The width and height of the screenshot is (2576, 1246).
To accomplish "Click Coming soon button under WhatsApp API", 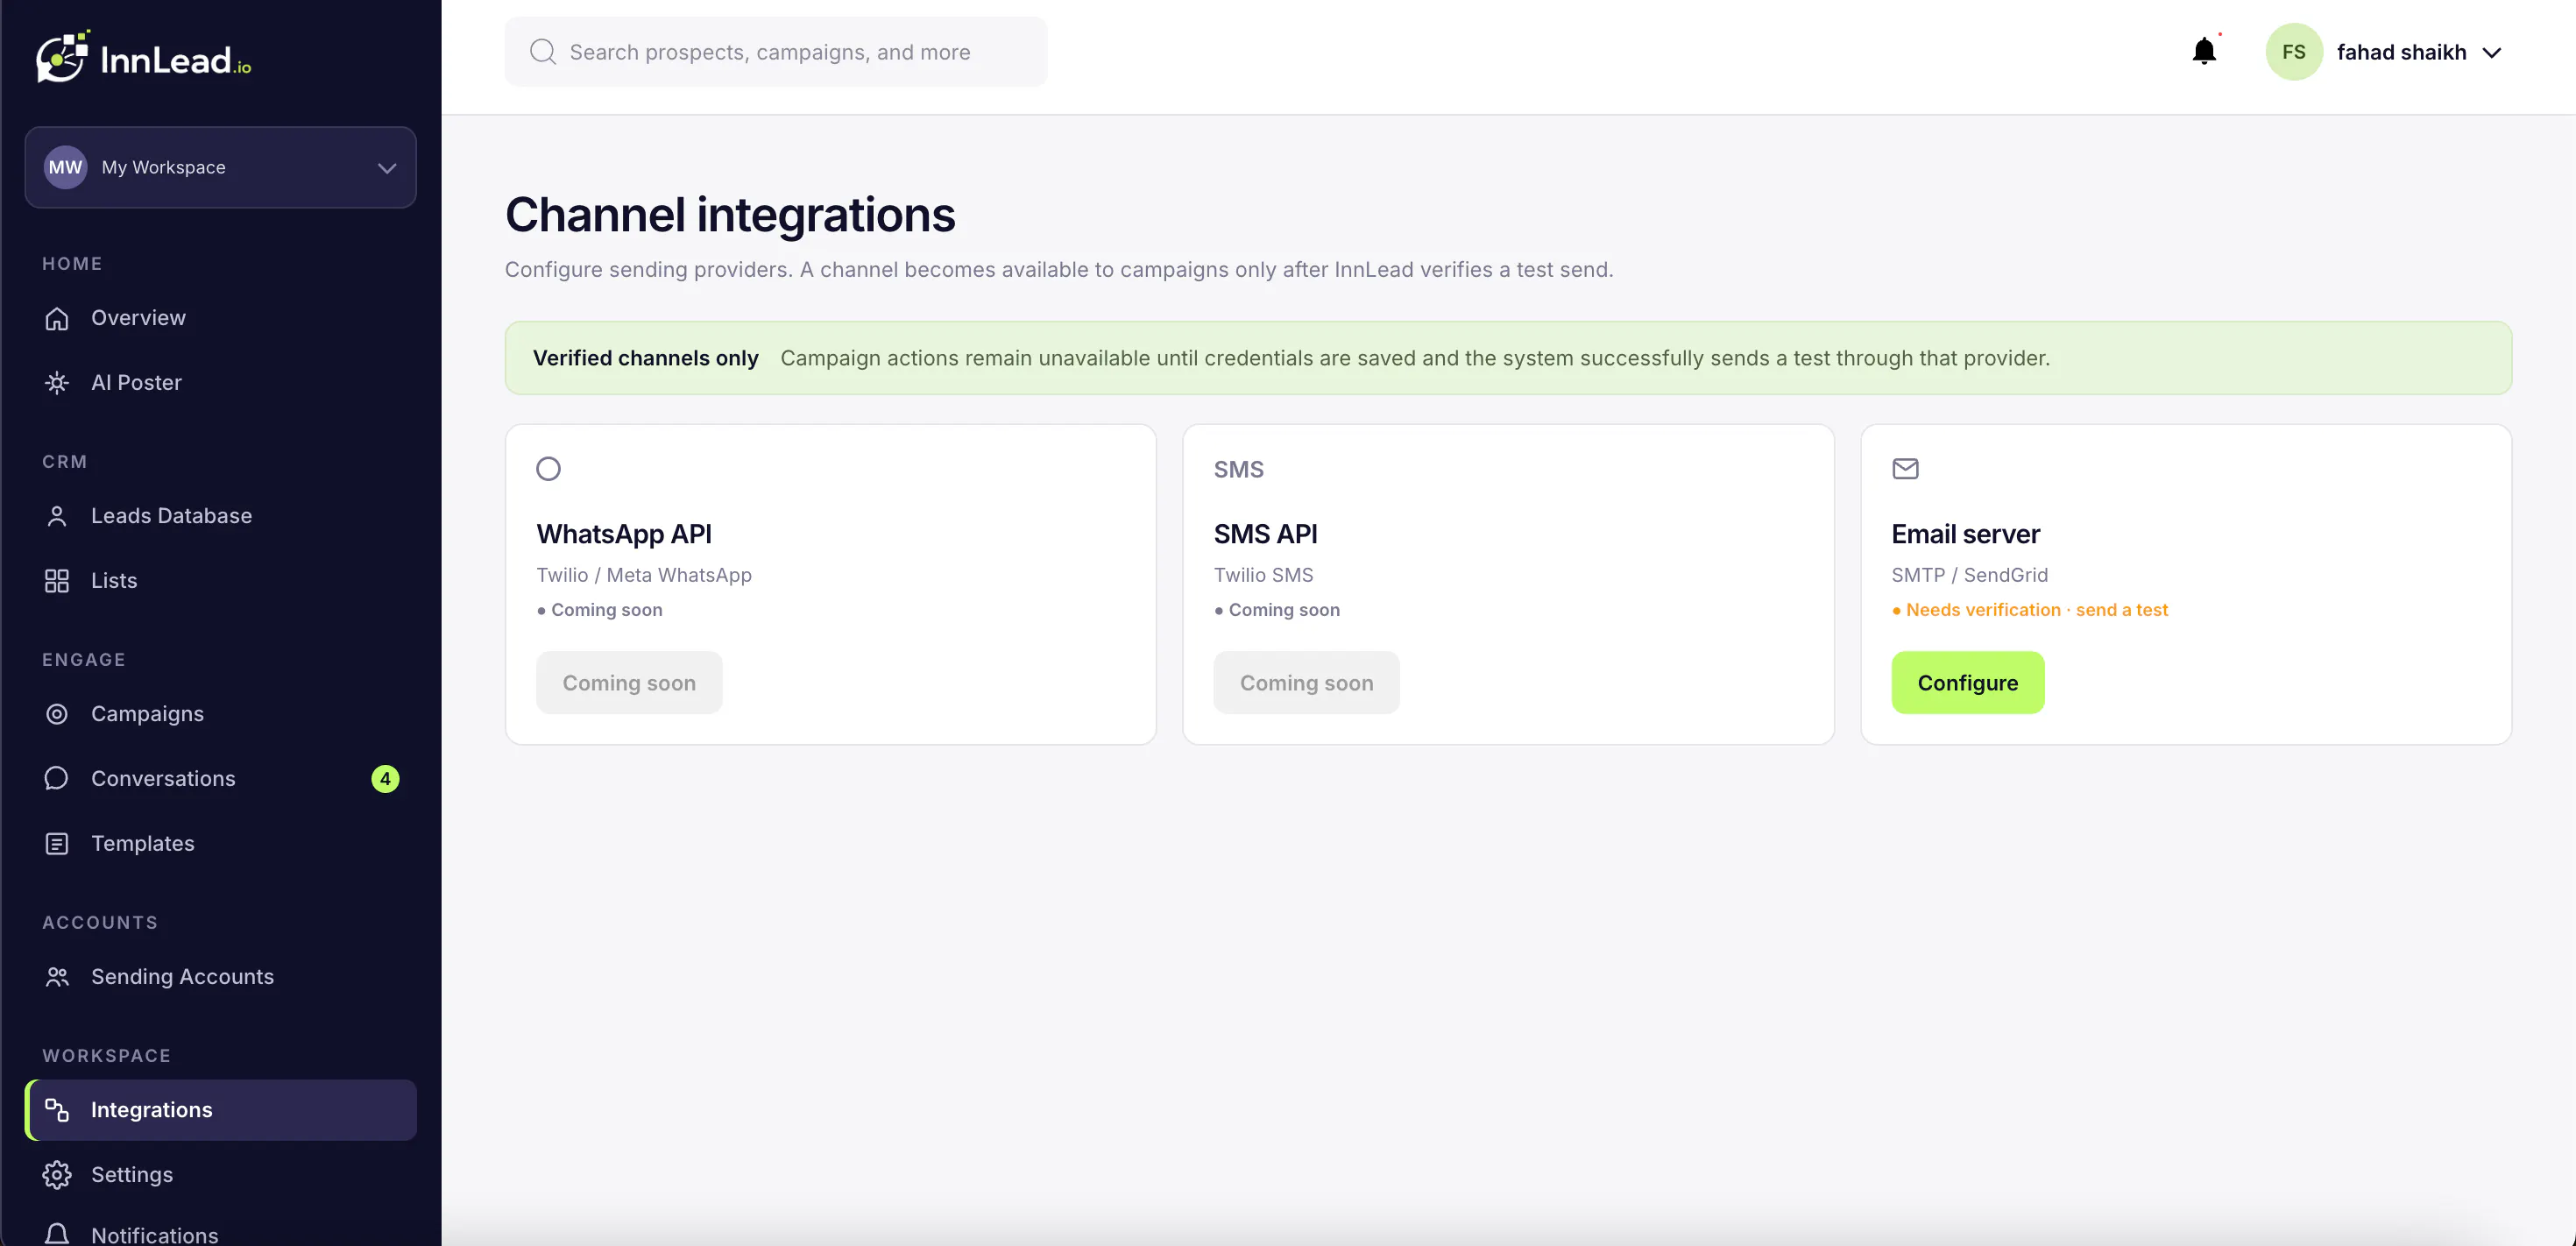I will coord(629,683).
